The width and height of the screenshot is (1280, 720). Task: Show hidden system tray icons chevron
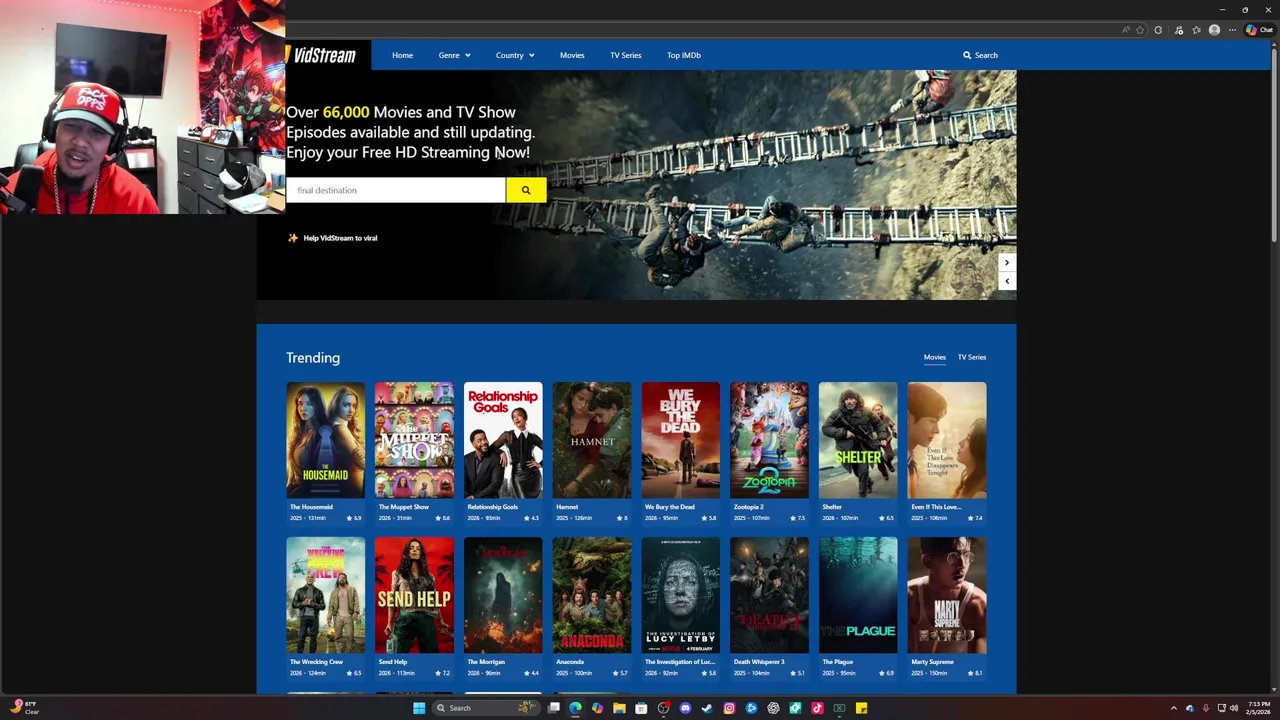click(1174, 708)
